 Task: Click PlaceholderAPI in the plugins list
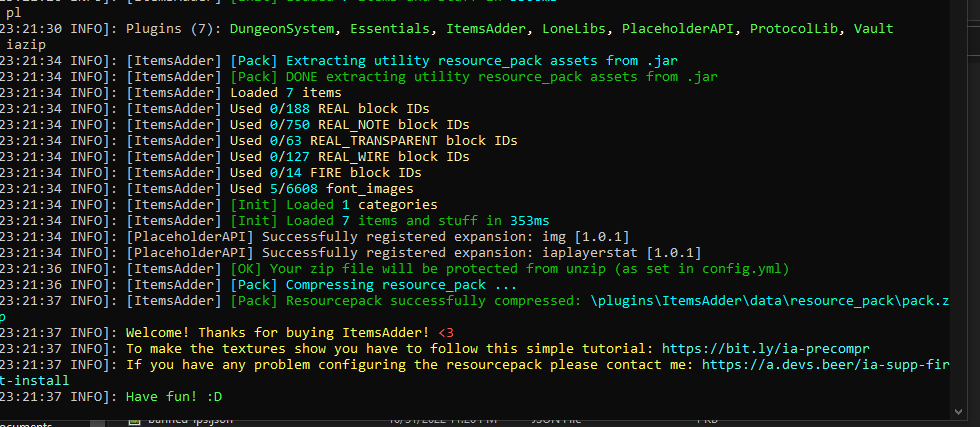coord(678,29)
